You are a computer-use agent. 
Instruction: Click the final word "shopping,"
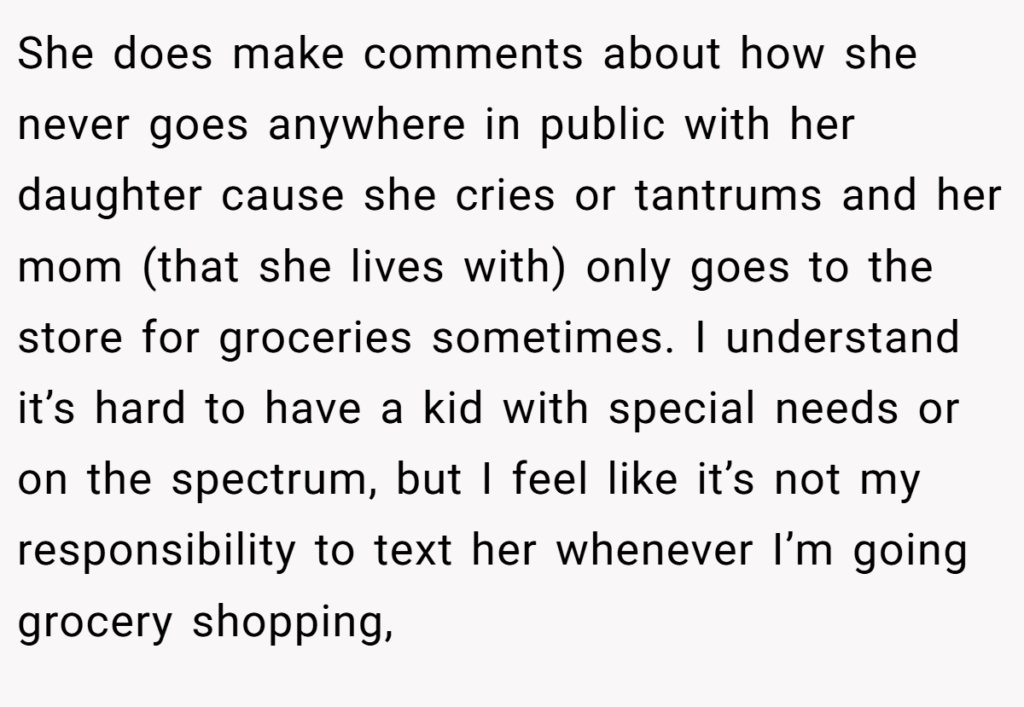[293, 623]
